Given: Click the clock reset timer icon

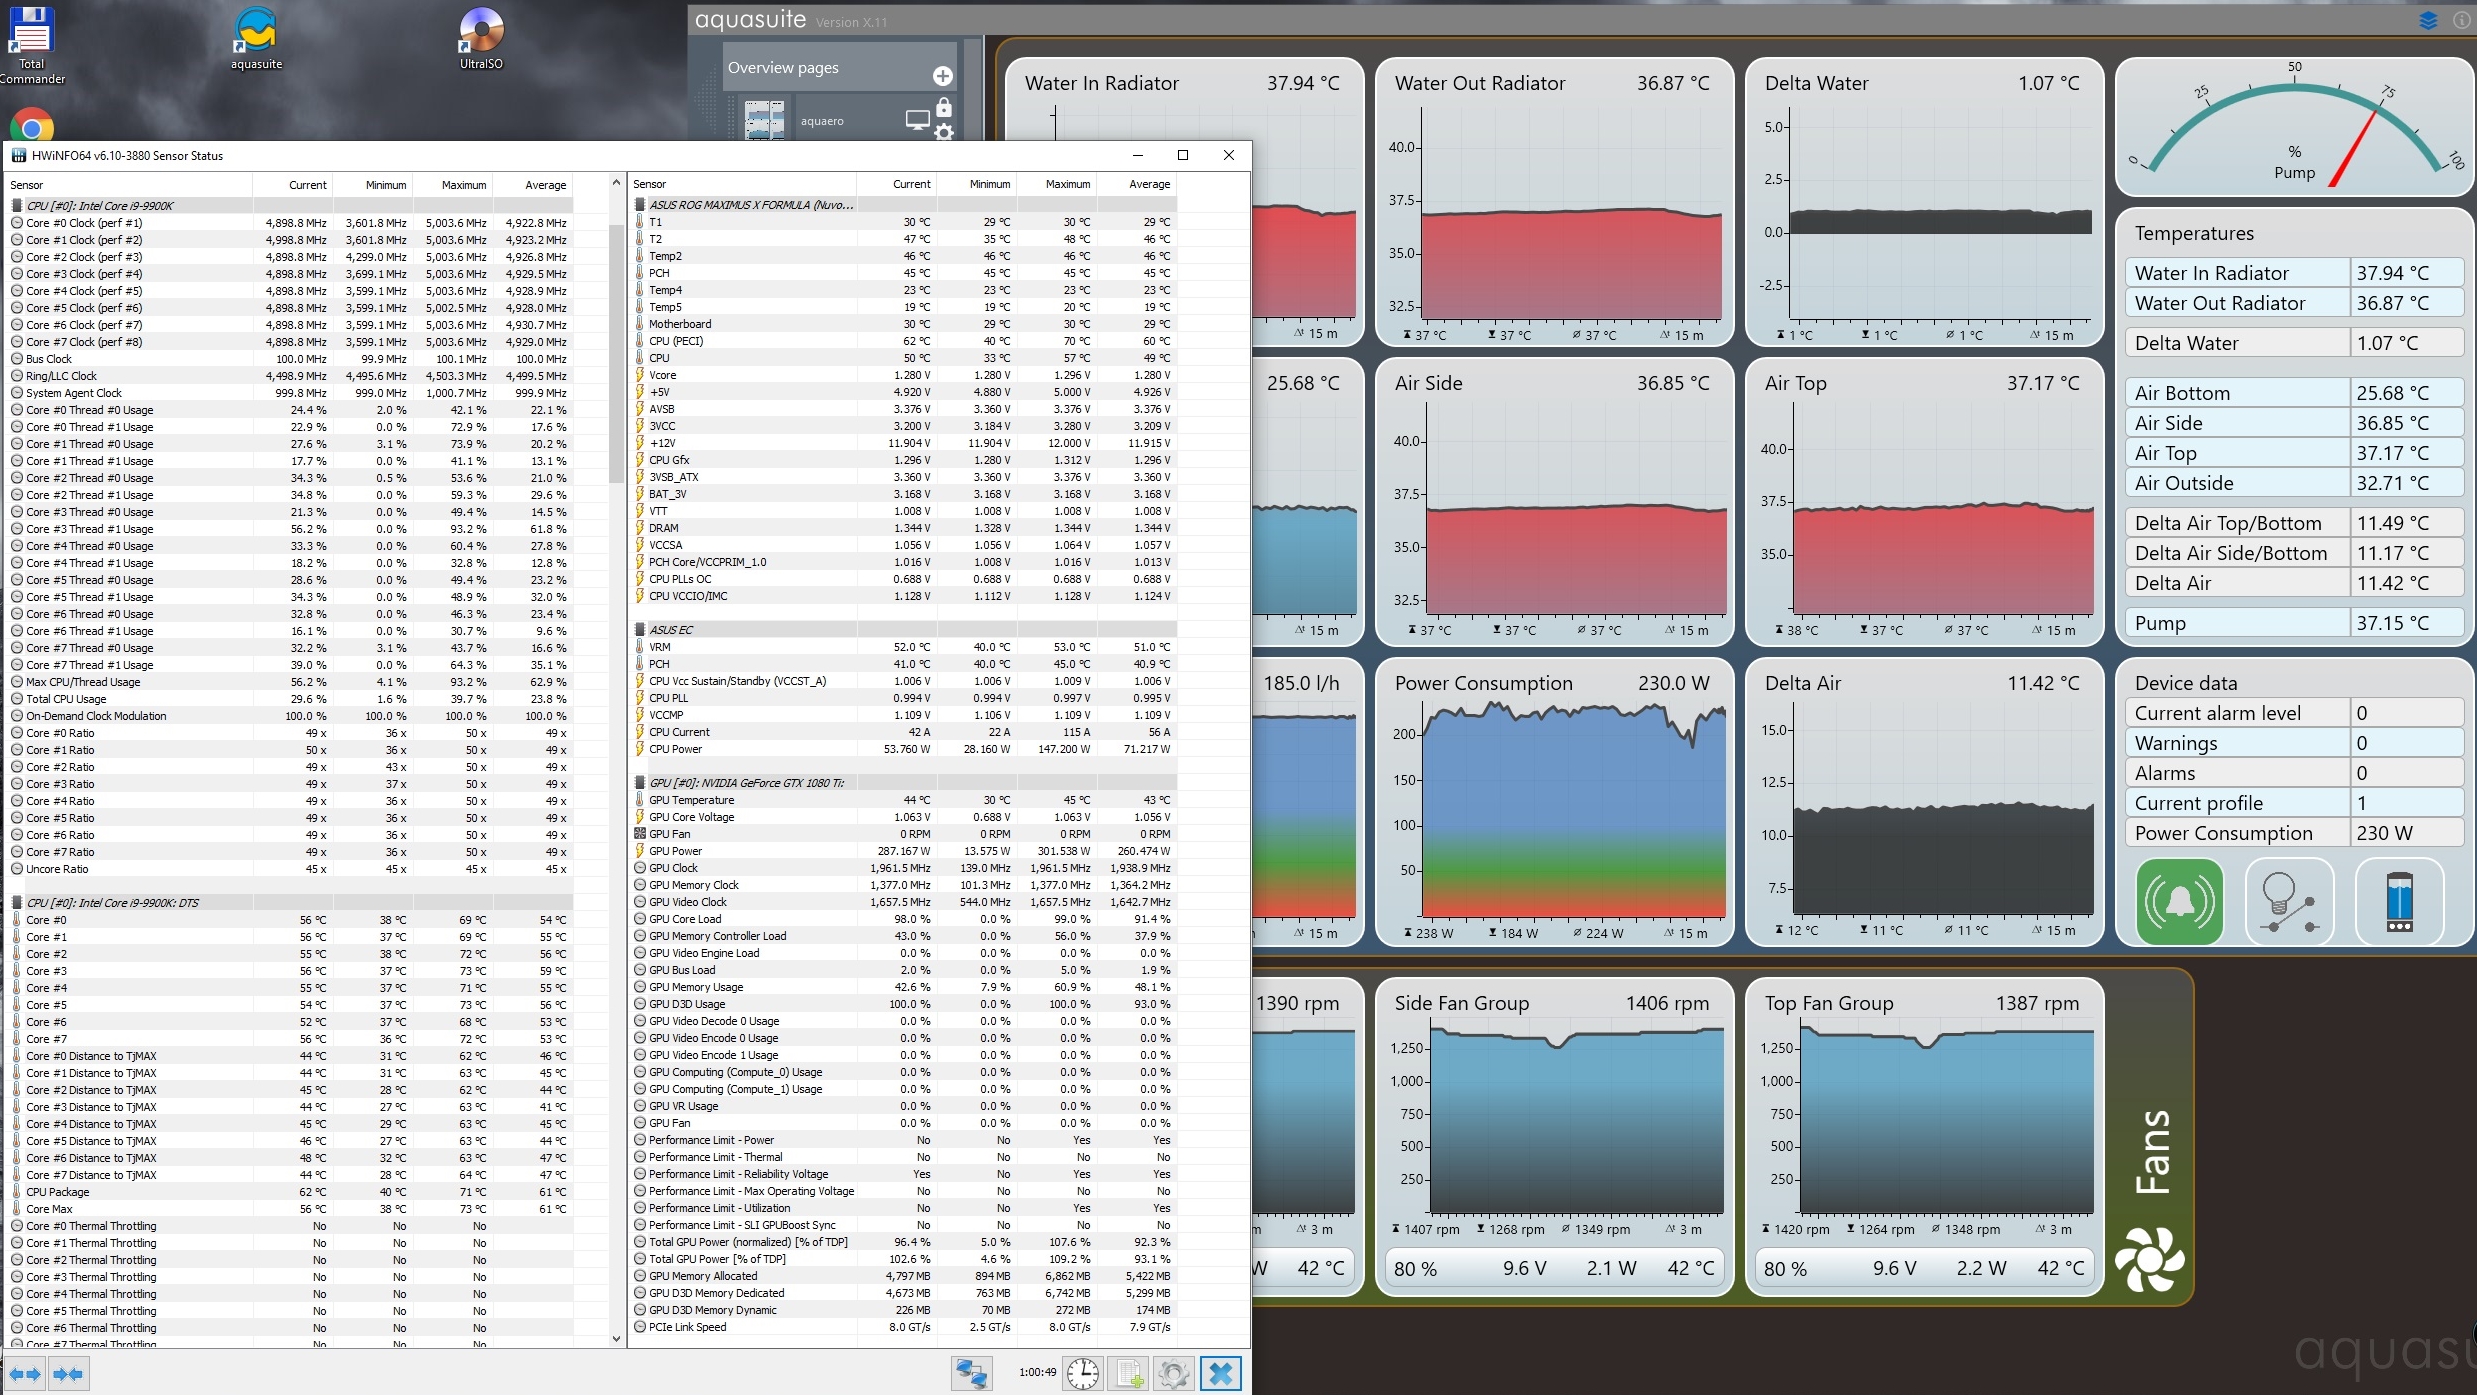Looking at the screenshot, I should pos(1082,1373).
